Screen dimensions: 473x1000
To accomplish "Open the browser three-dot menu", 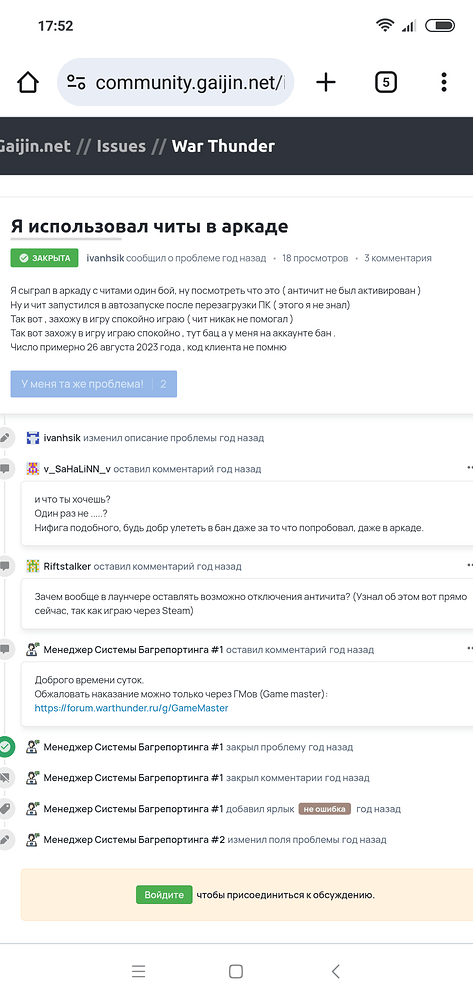I will (x=444, y=82).
